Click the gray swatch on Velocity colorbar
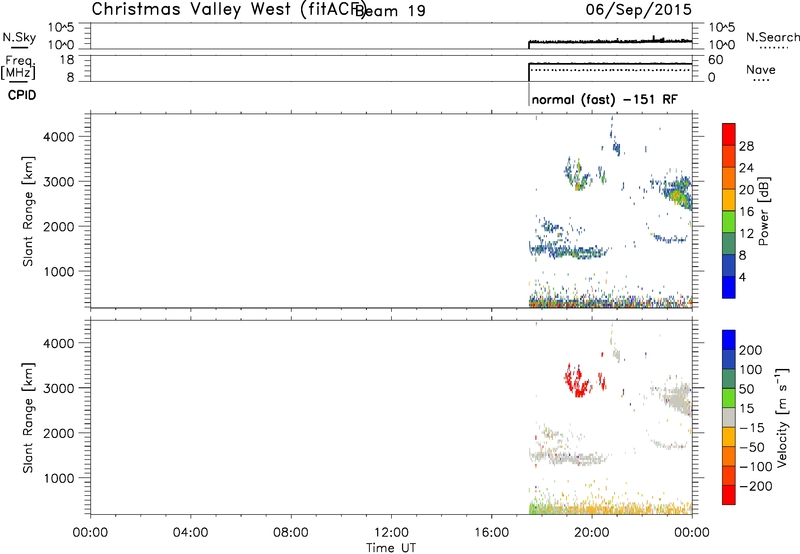 pos(729,417)
